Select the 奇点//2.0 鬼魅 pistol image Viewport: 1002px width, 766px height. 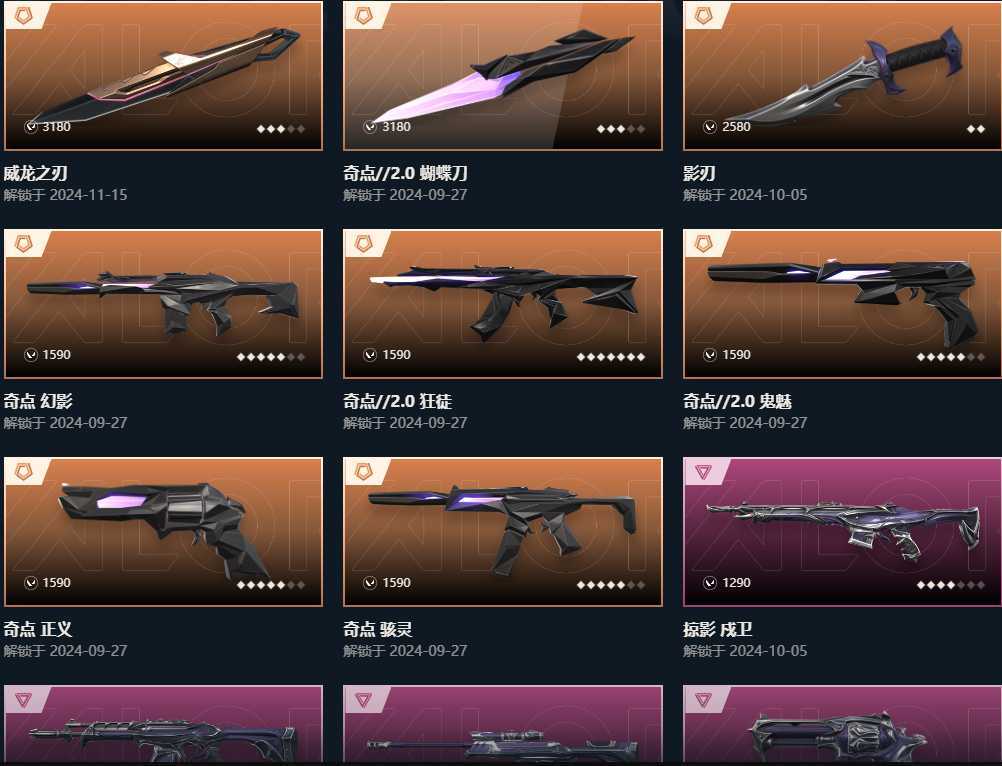pos(843,303)
